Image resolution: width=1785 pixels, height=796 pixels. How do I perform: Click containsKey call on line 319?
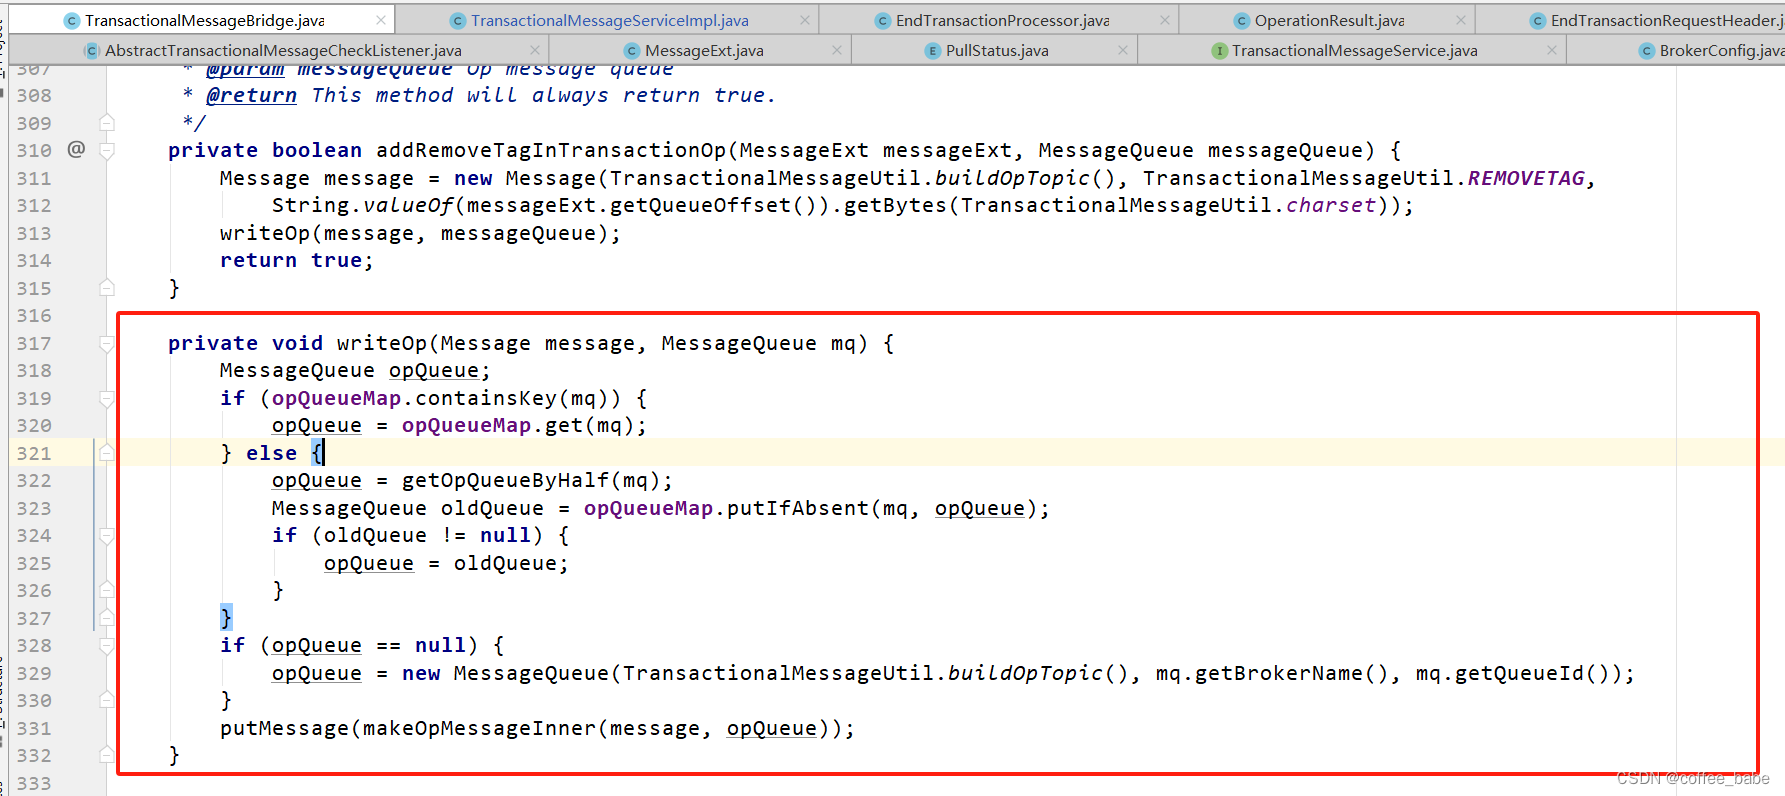coord(486,398)
